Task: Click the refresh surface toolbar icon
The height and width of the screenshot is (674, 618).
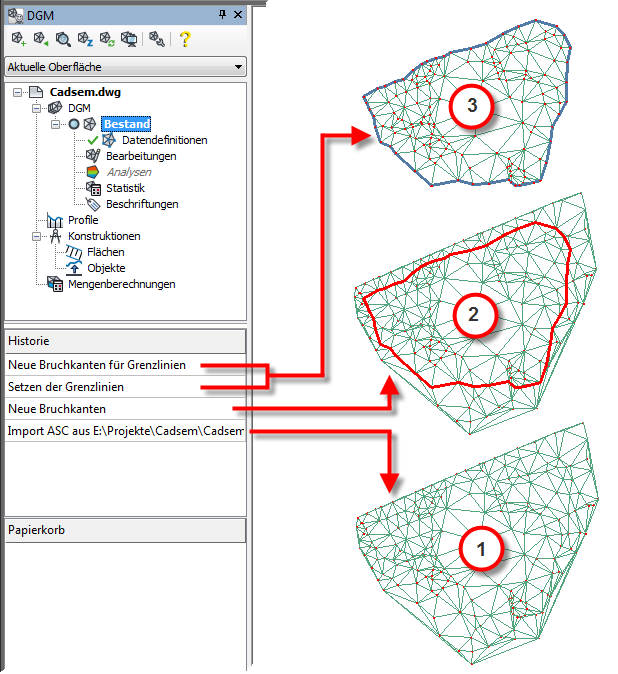Action: (x=107, y=39)
